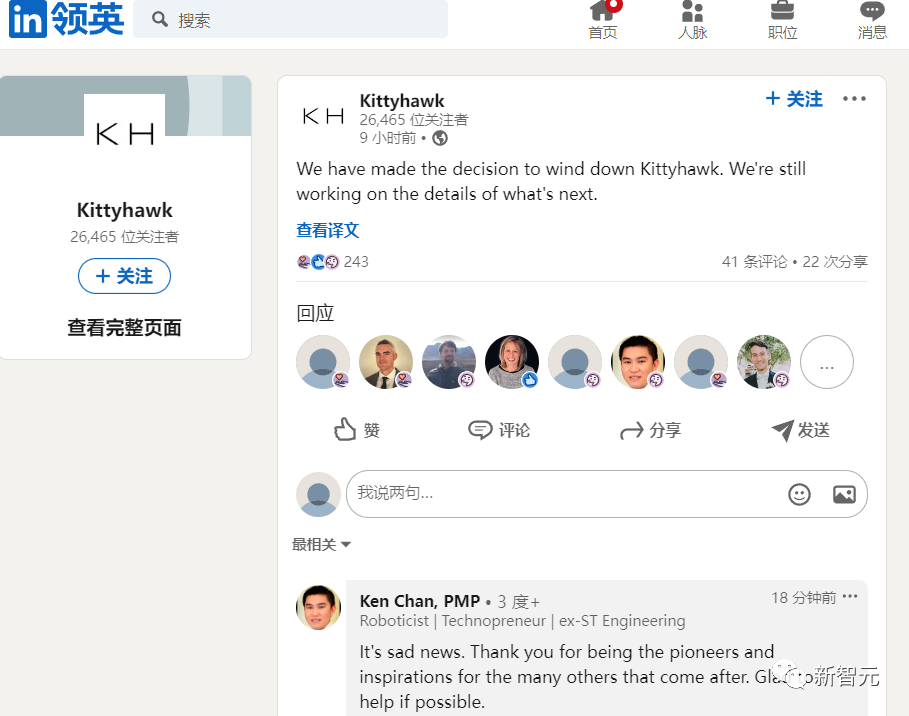
Task: Open the 首页 home tab
Action: [603, 21]
